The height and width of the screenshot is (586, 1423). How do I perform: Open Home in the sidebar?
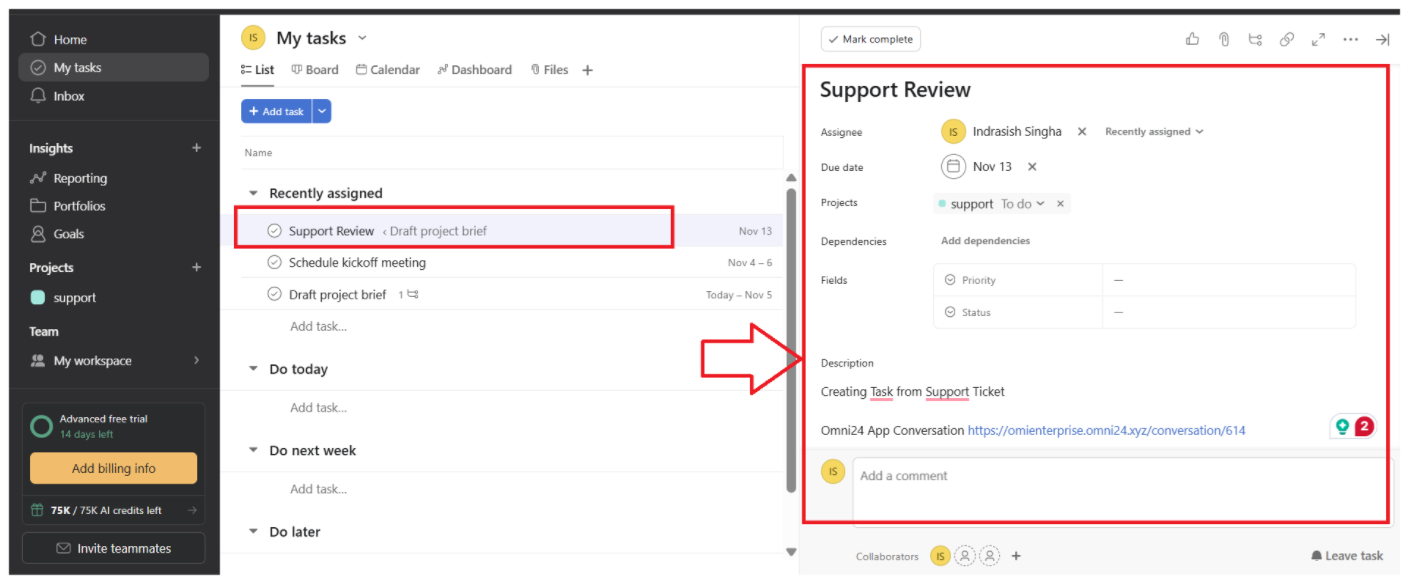(58, 39)
